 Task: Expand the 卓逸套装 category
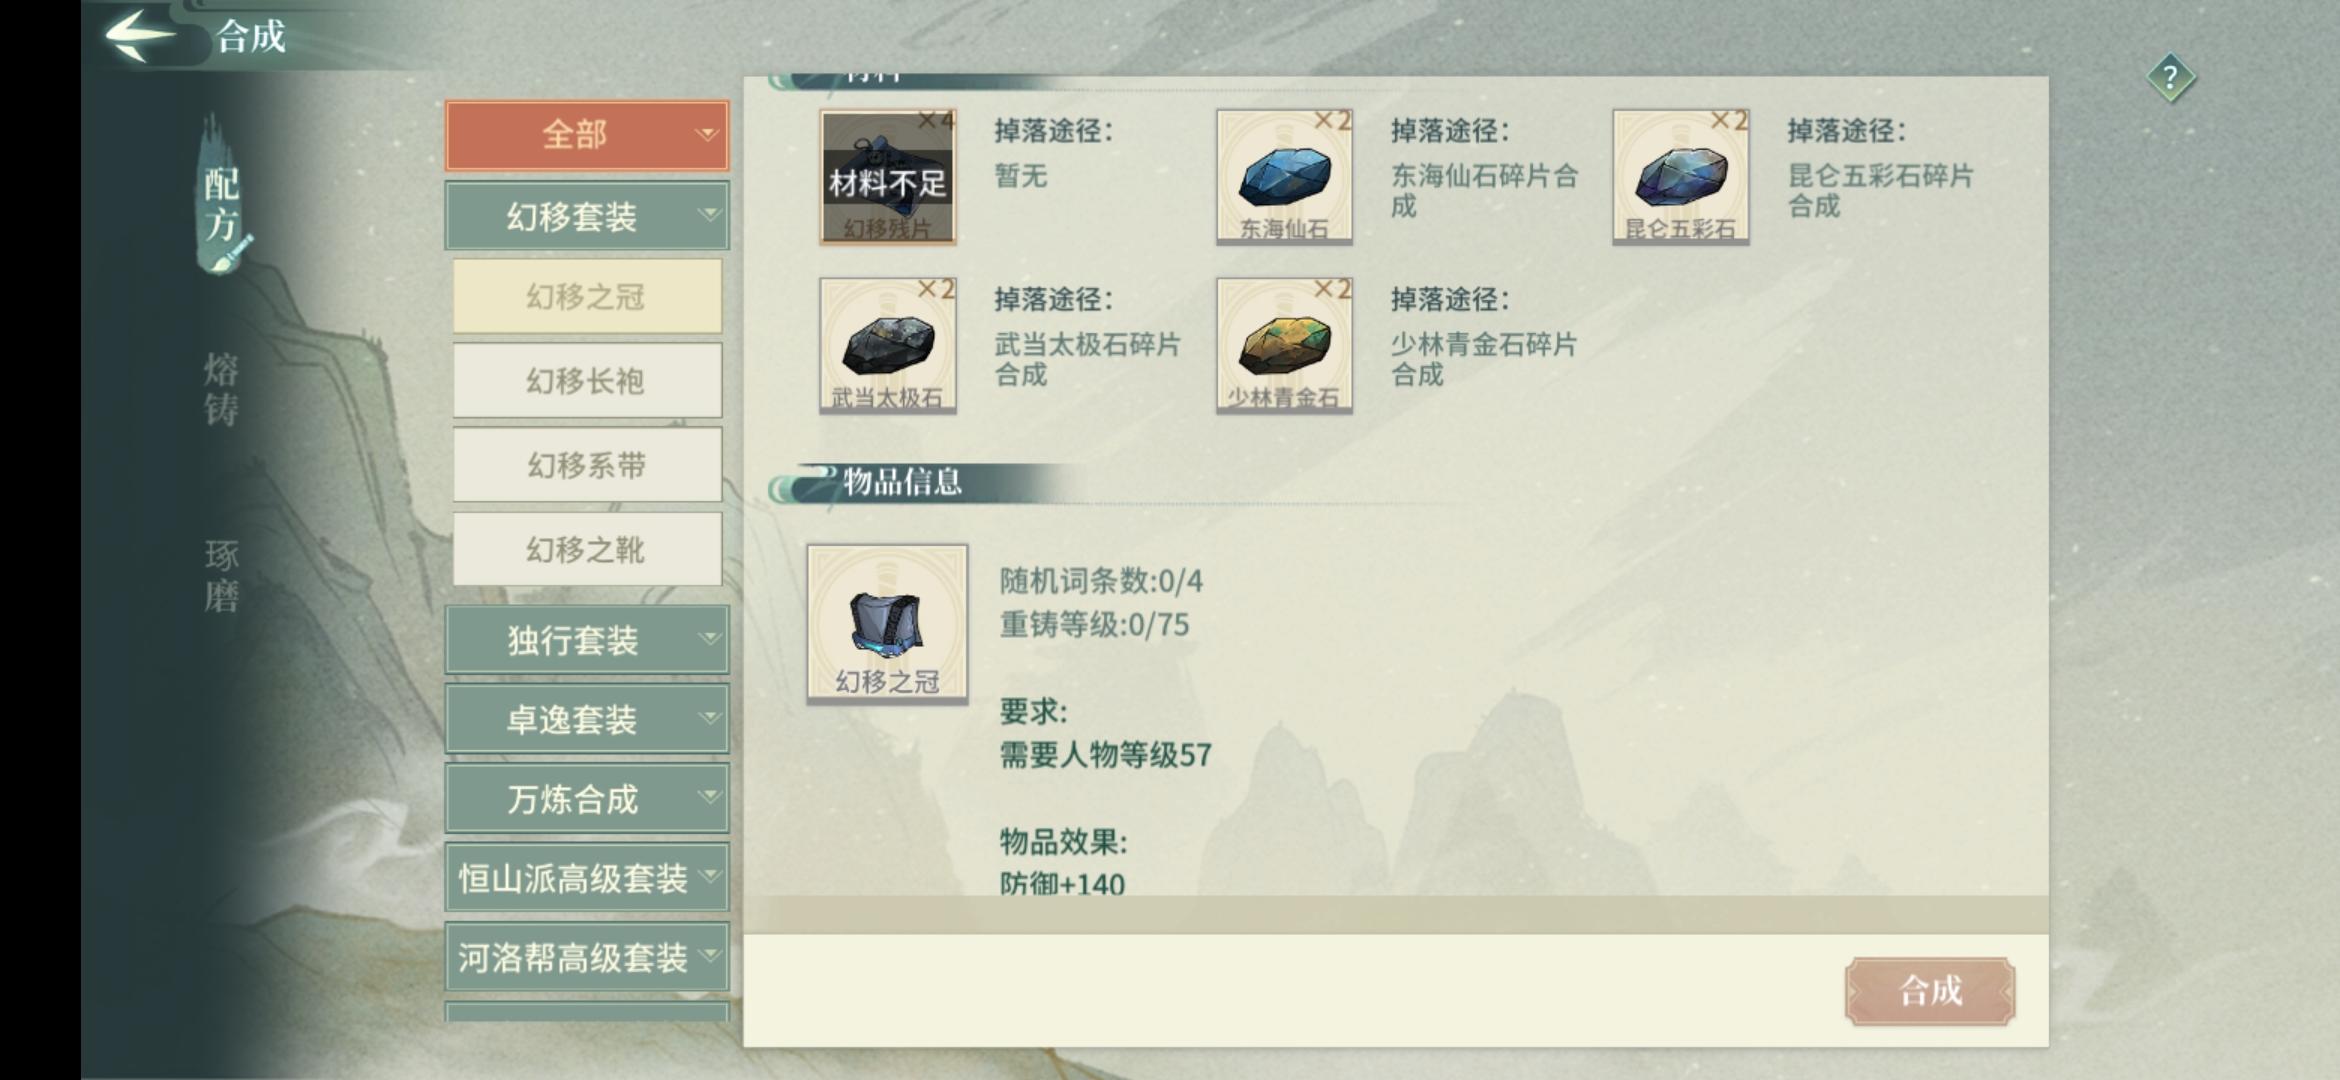pyautogui.click(x=587, y=719)
